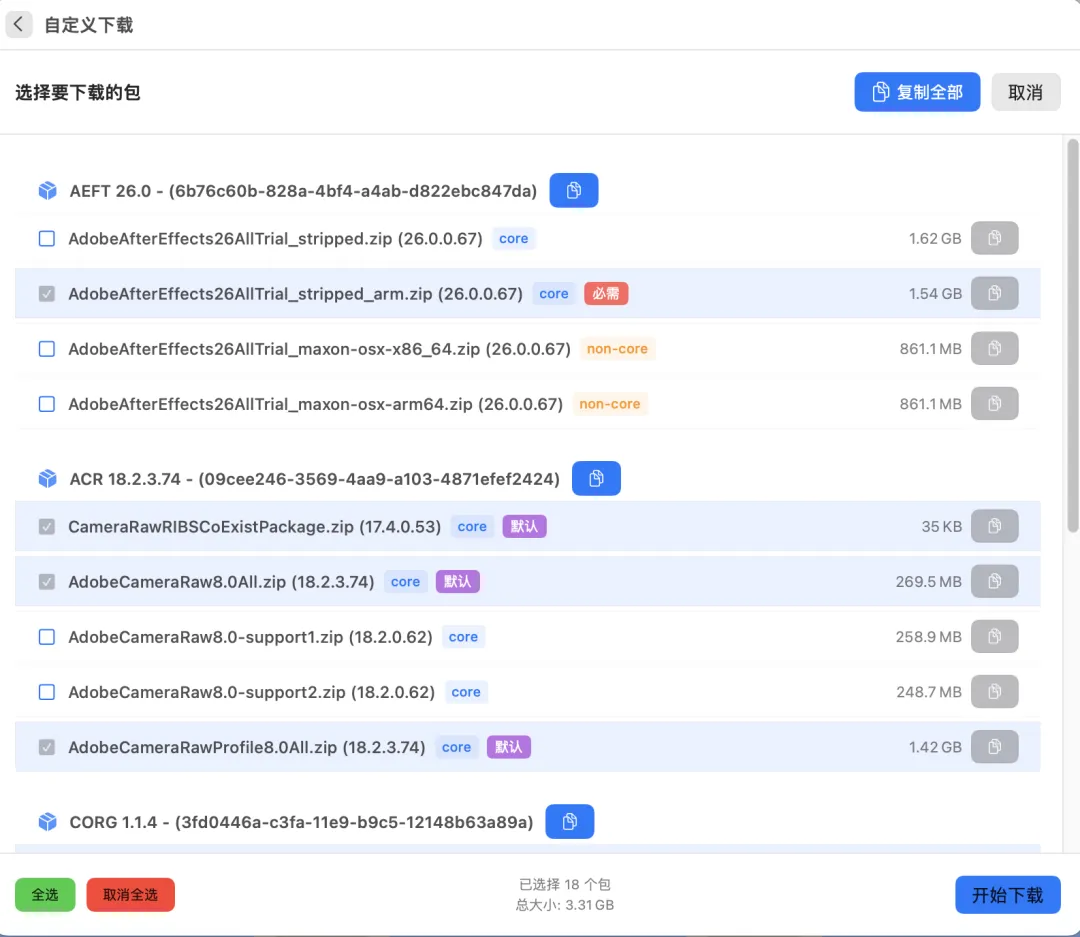Screen dimensions: 1080x937
Task: Click the CORG 1.1.4 package header text
Action: coord(301,822)
